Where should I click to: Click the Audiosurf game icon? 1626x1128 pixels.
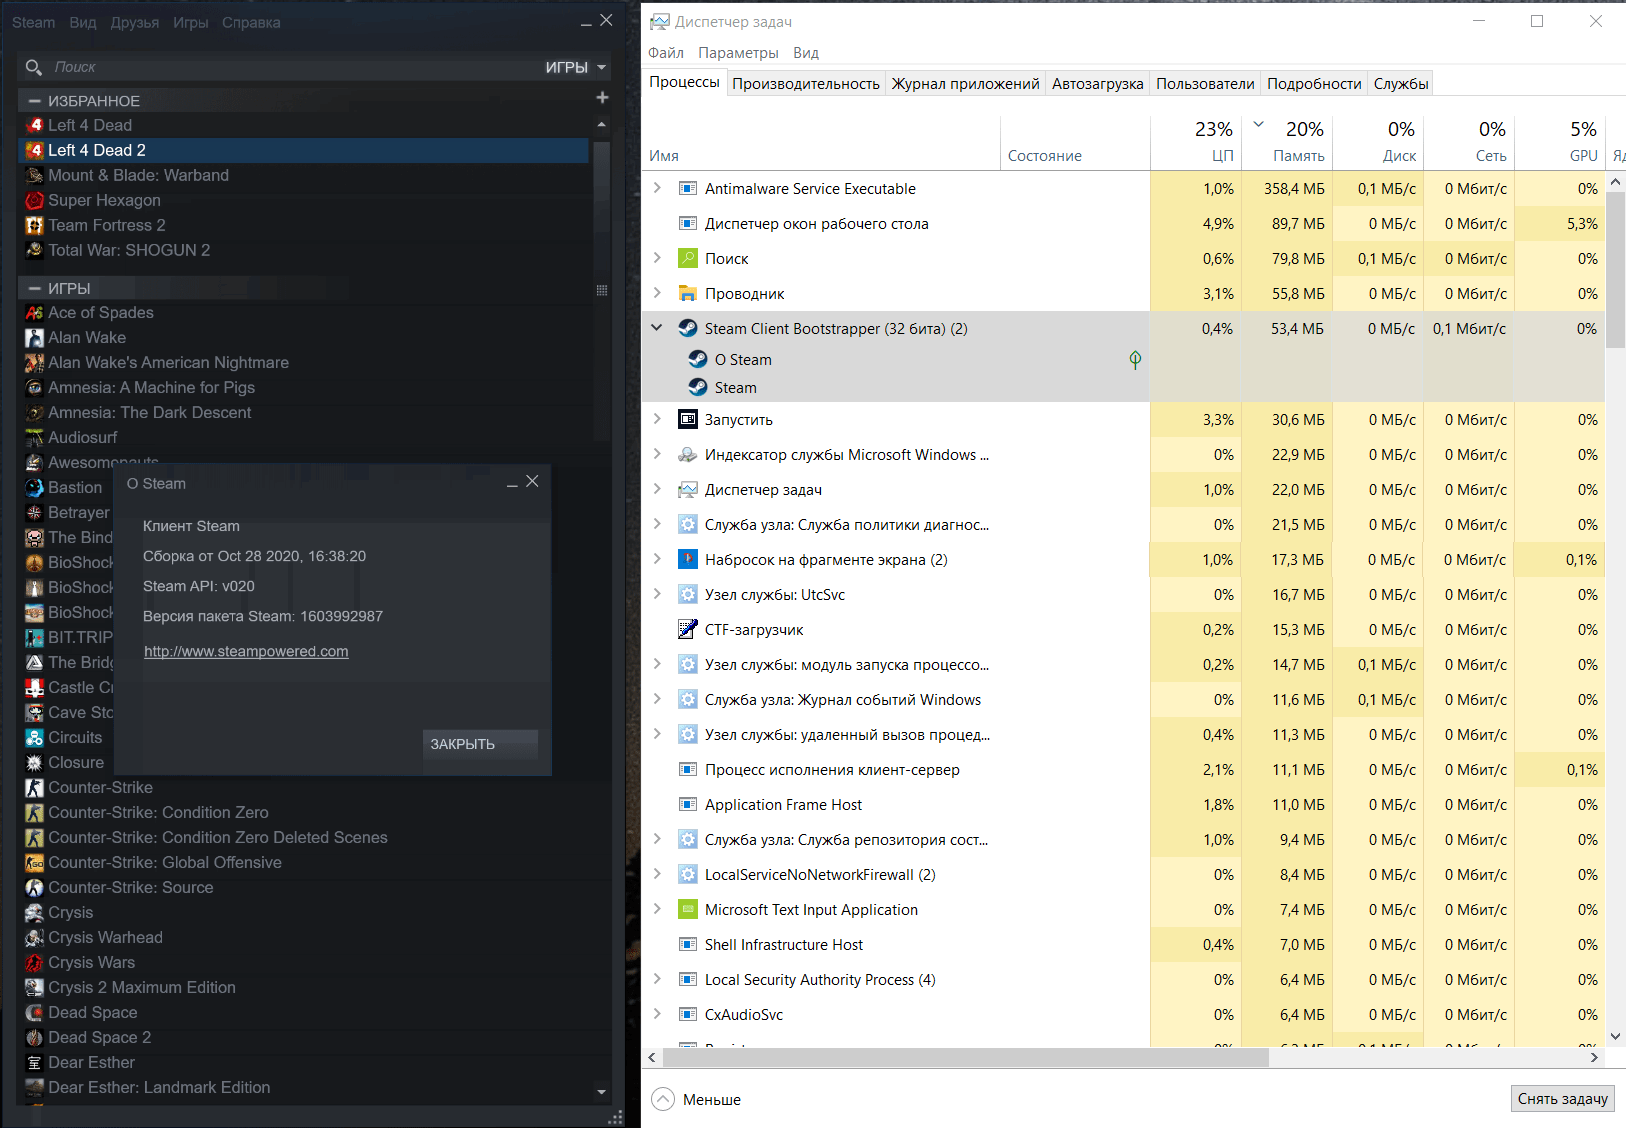[x=35, y=437]
